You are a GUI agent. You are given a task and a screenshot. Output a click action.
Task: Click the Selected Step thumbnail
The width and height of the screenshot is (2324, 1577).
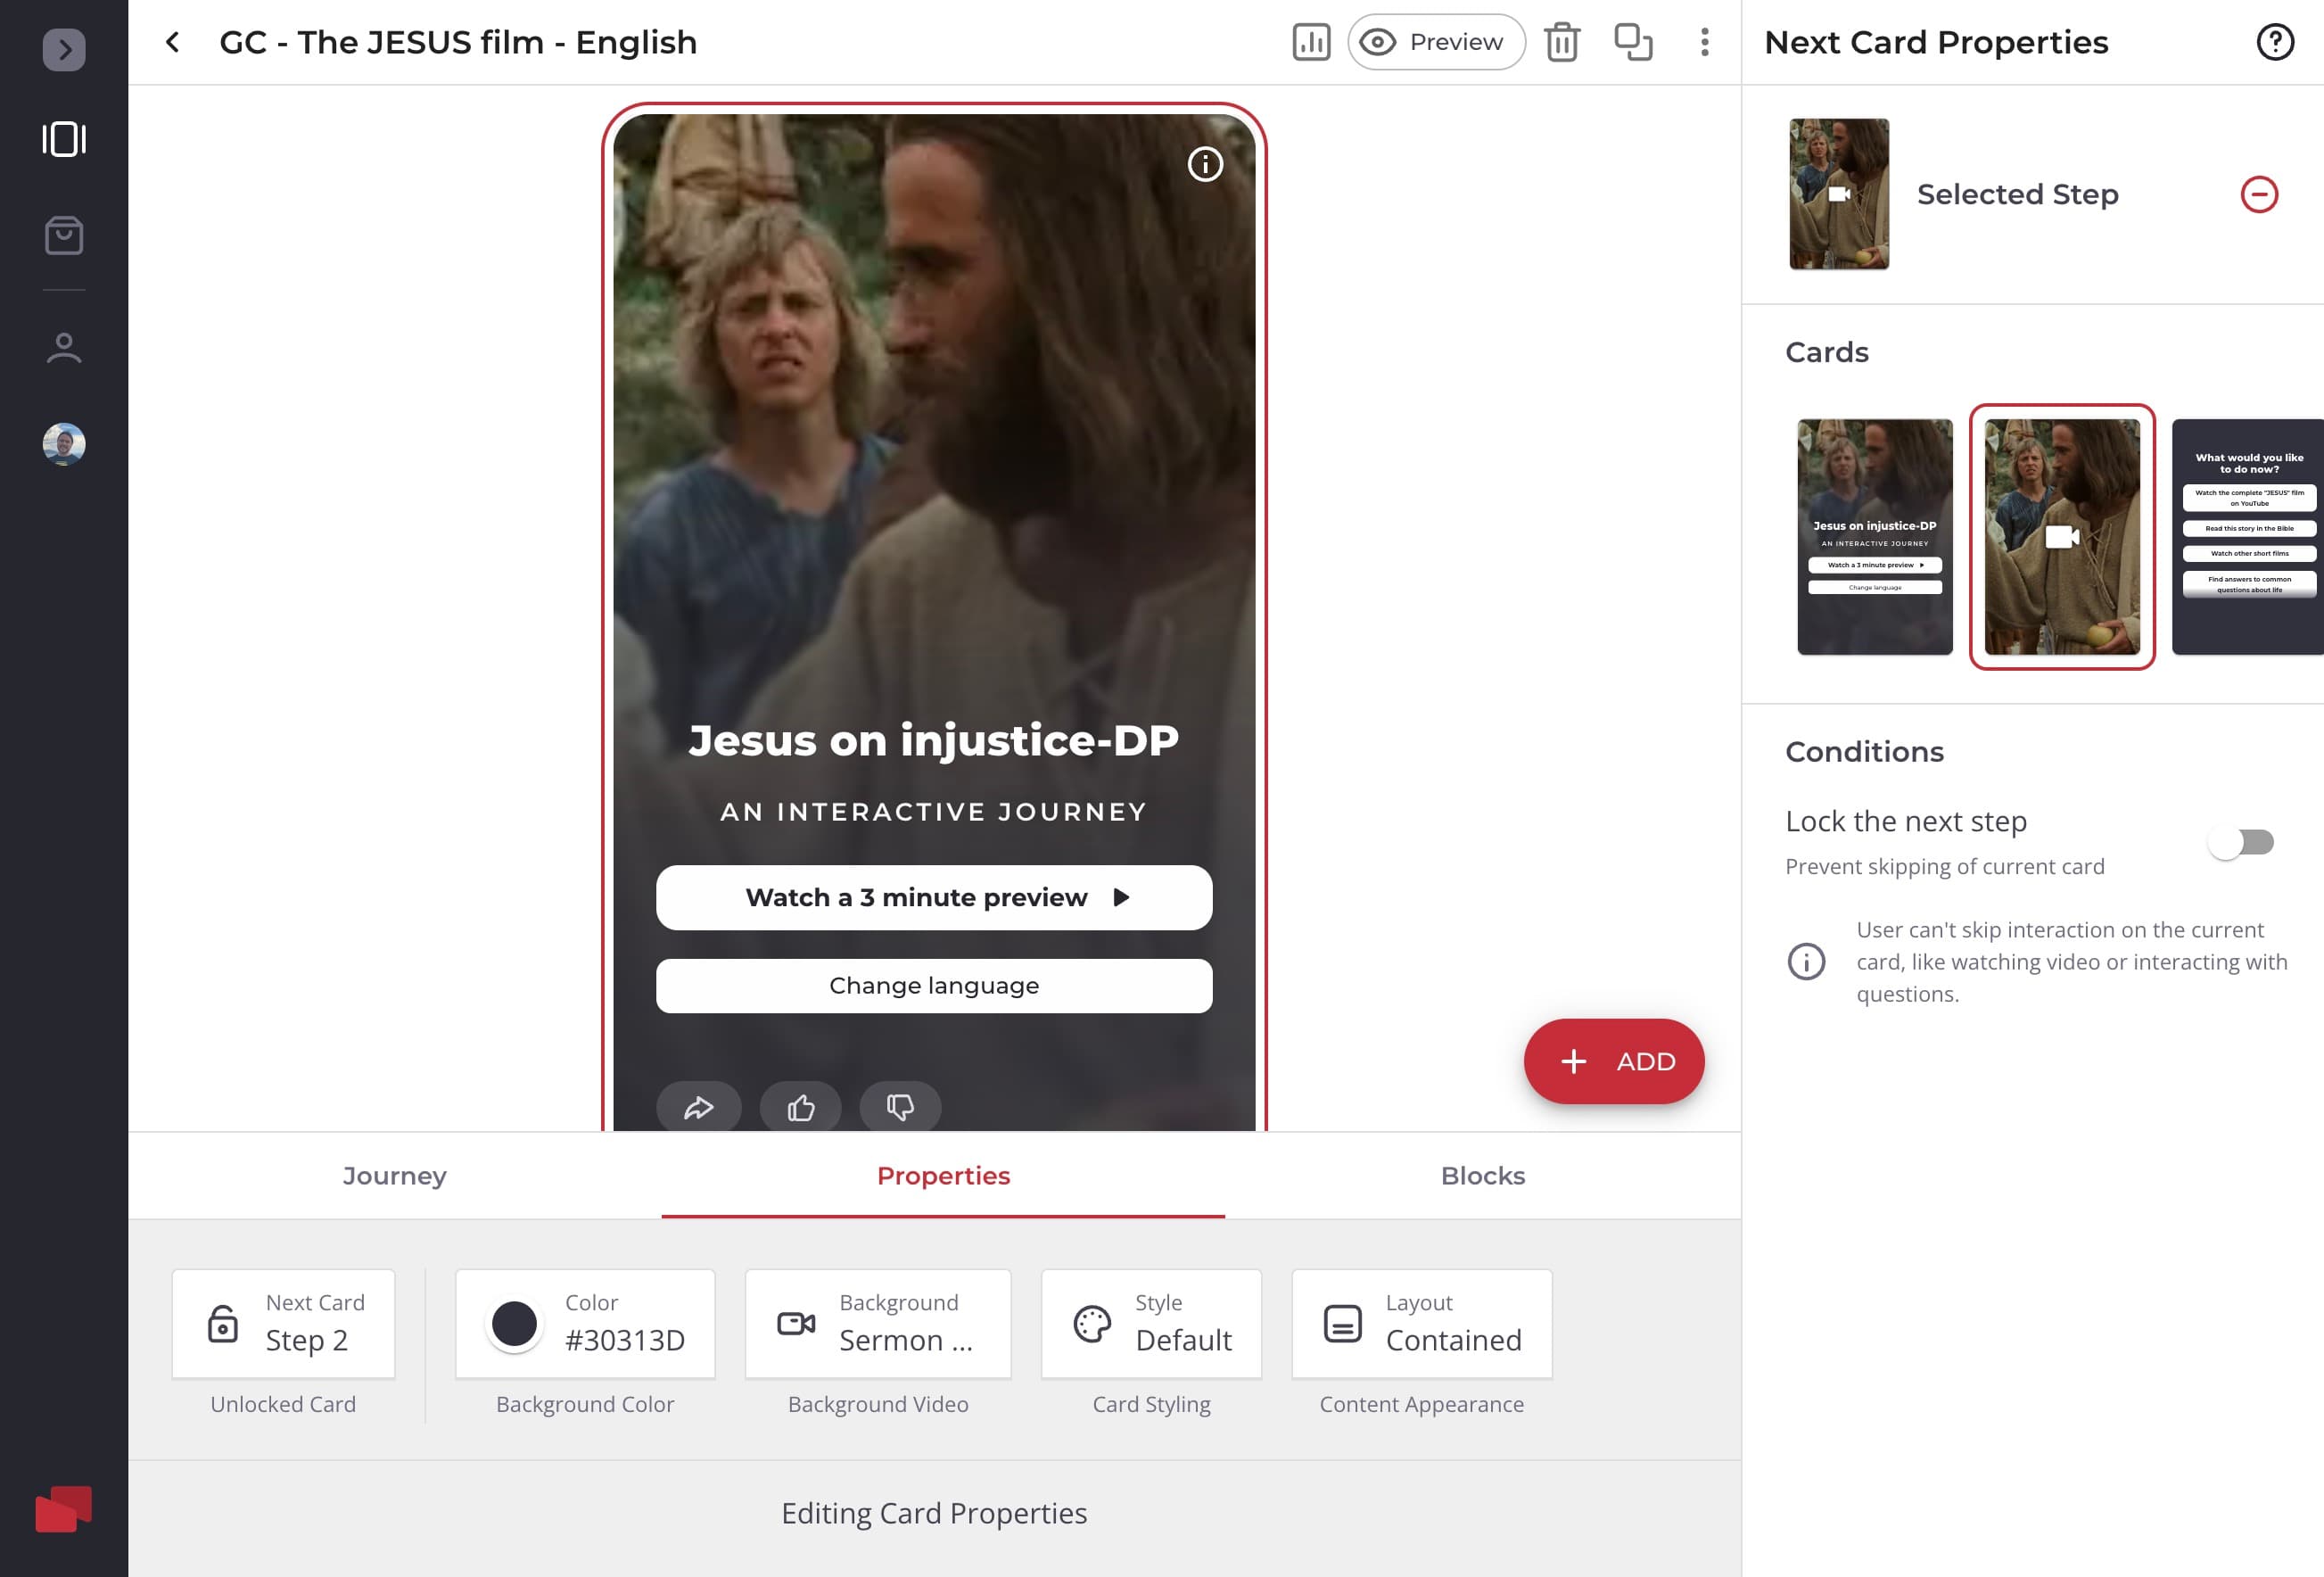tap(1839, 194)
